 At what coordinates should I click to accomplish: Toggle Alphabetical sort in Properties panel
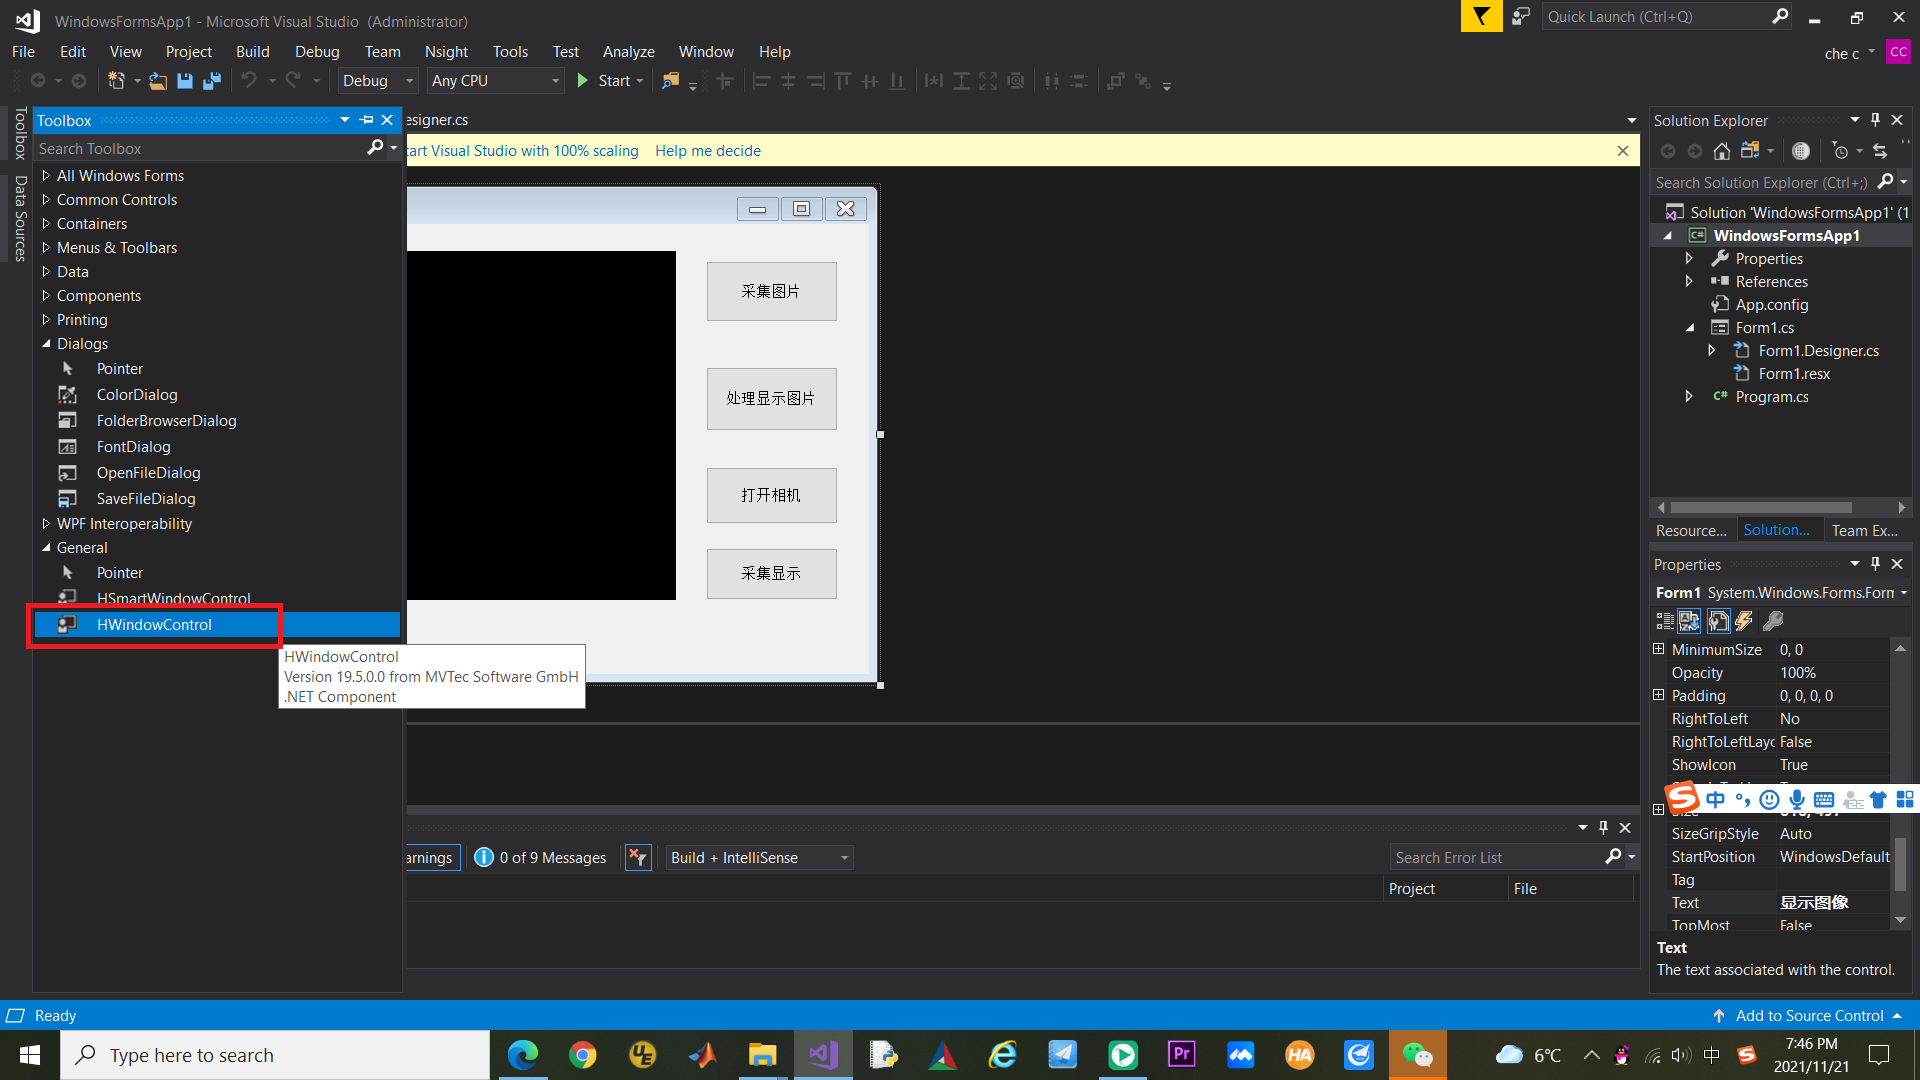[x=1689, y=621]
